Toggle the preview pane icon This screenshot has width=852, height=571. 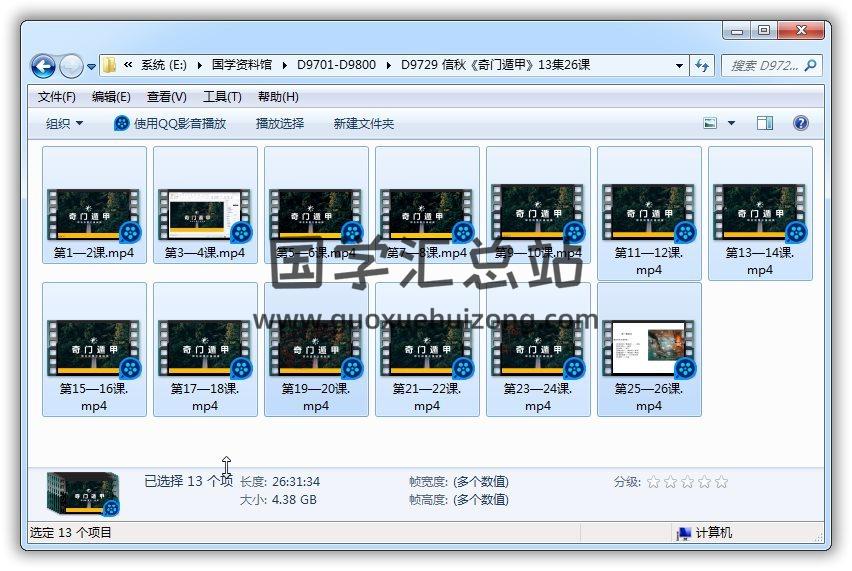pyautogui.click(x=765, y=123)
